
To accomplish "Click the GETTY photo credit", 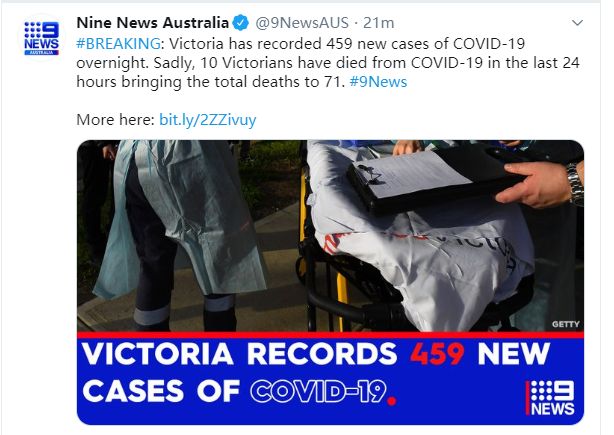I will pyautogui.click(x=565, y=324).
